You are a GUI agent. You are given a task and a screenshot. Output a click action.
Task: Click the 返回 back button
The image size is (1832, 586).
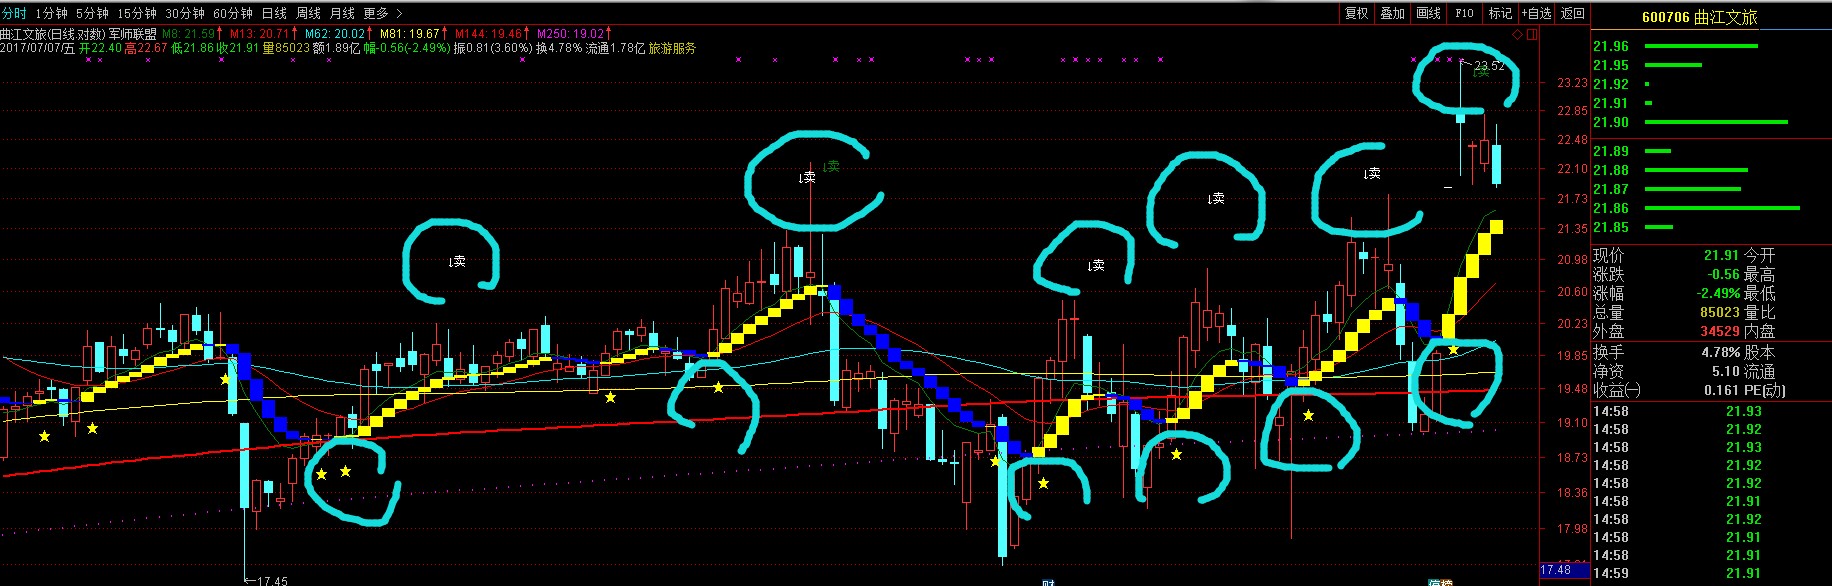tap(1573, 13)
